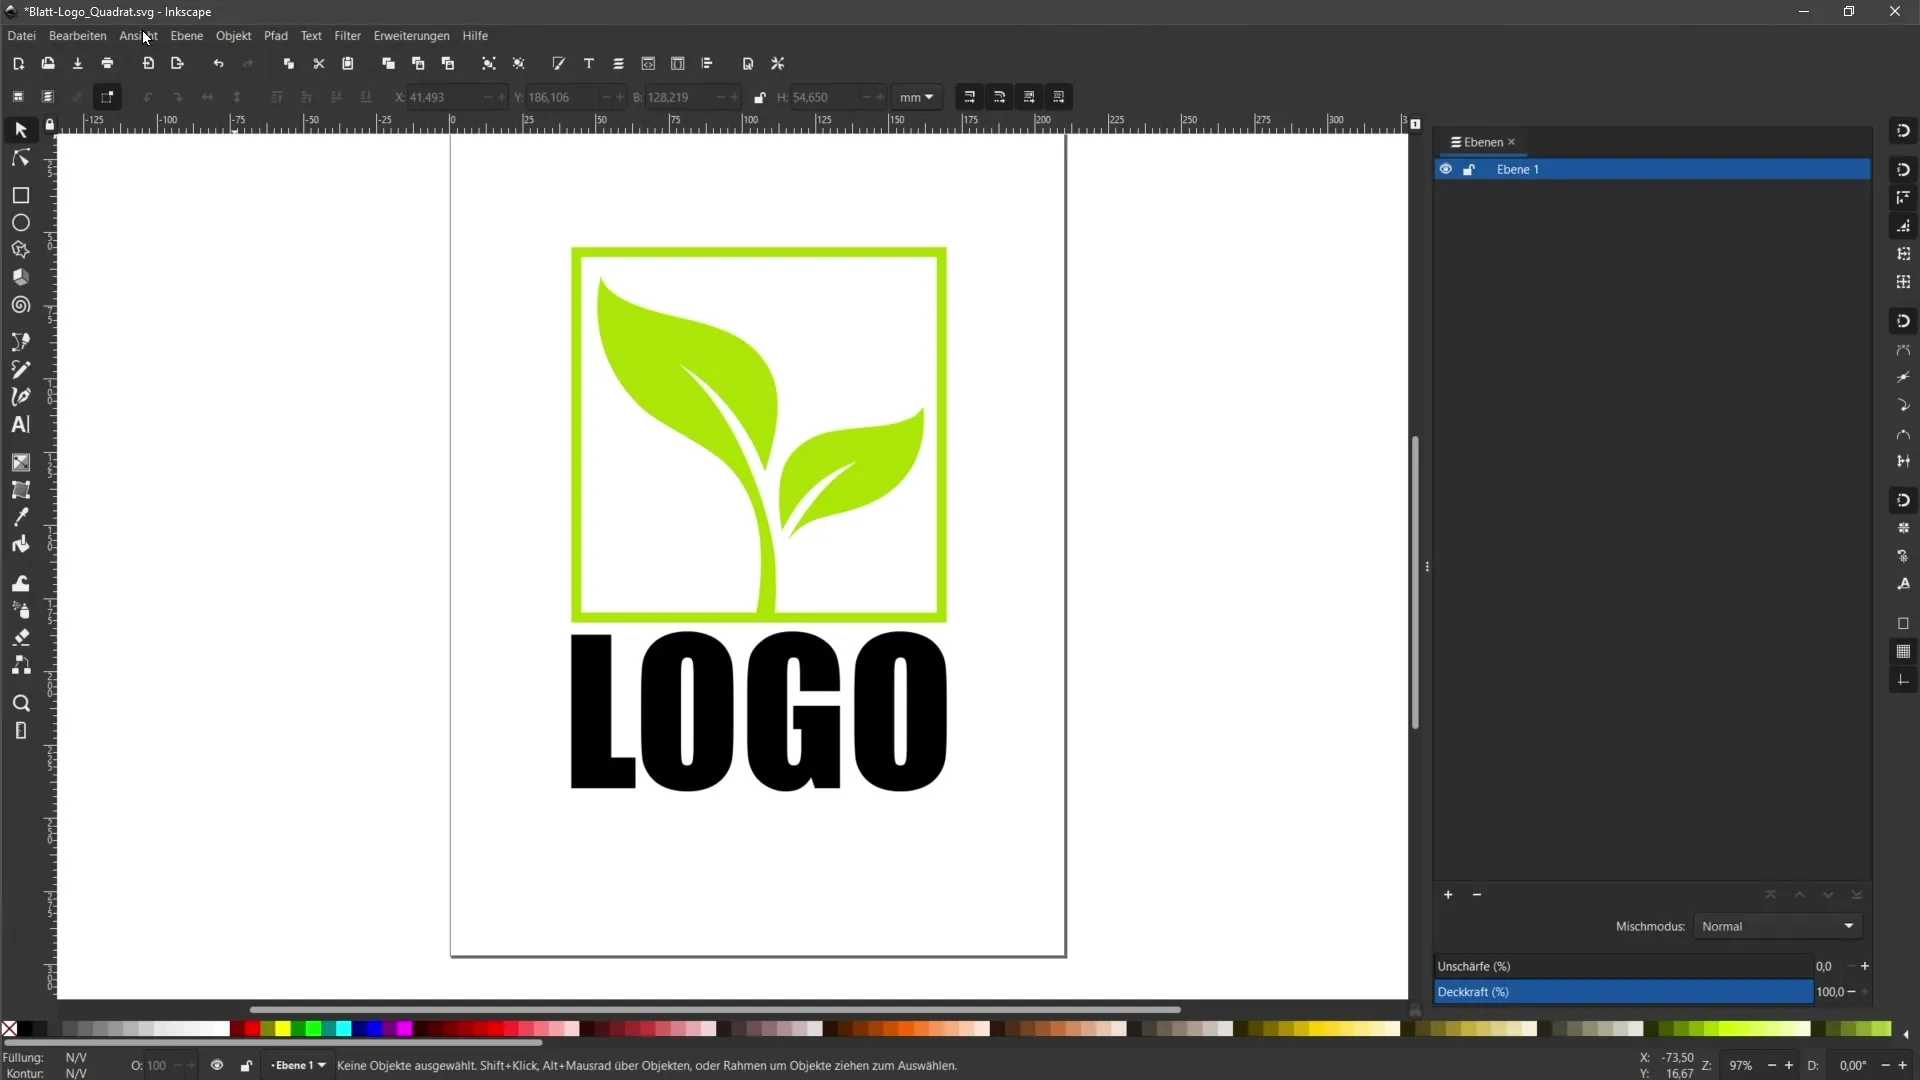Select the Rectangle tool
Screen dimensions: 1920x1080
[20, 194]
